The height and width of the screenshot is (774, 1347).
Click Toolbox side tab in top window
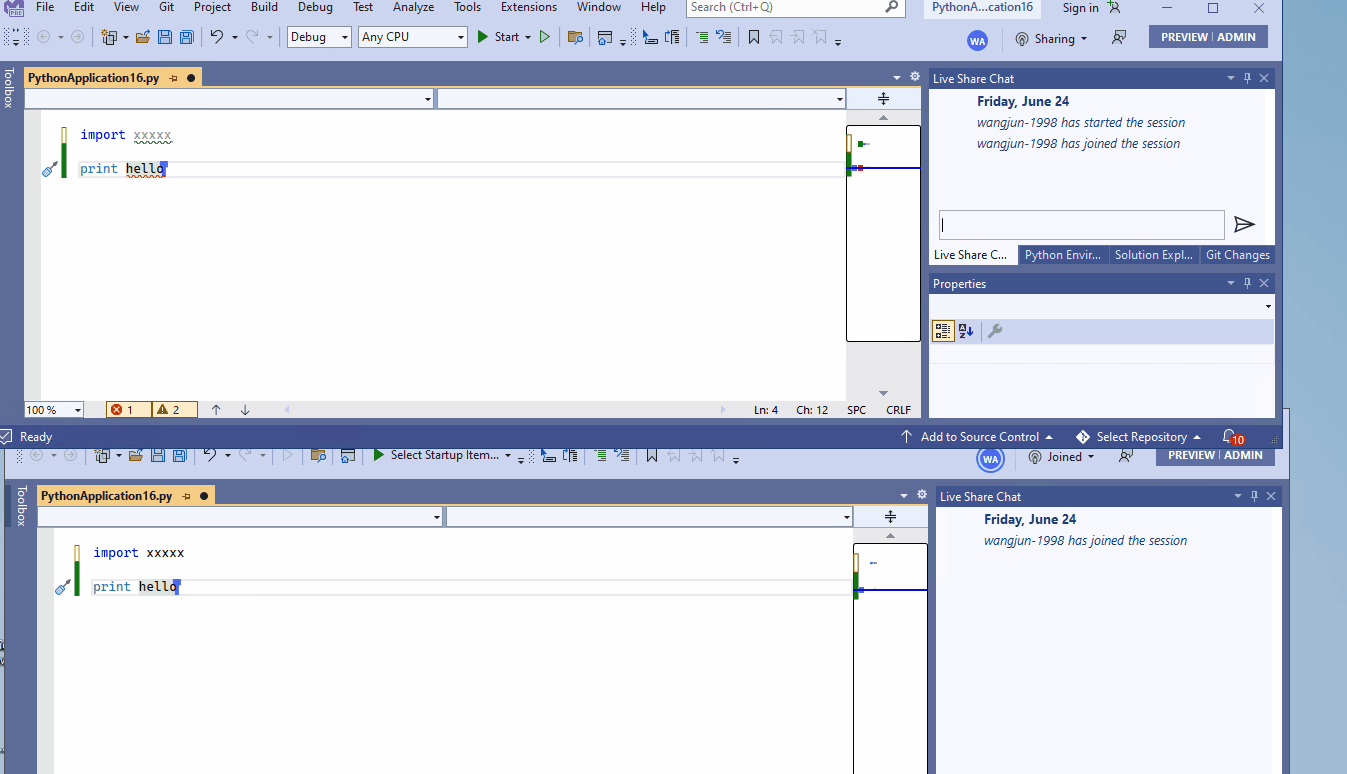pyautogui.click(x=9, y=88)
